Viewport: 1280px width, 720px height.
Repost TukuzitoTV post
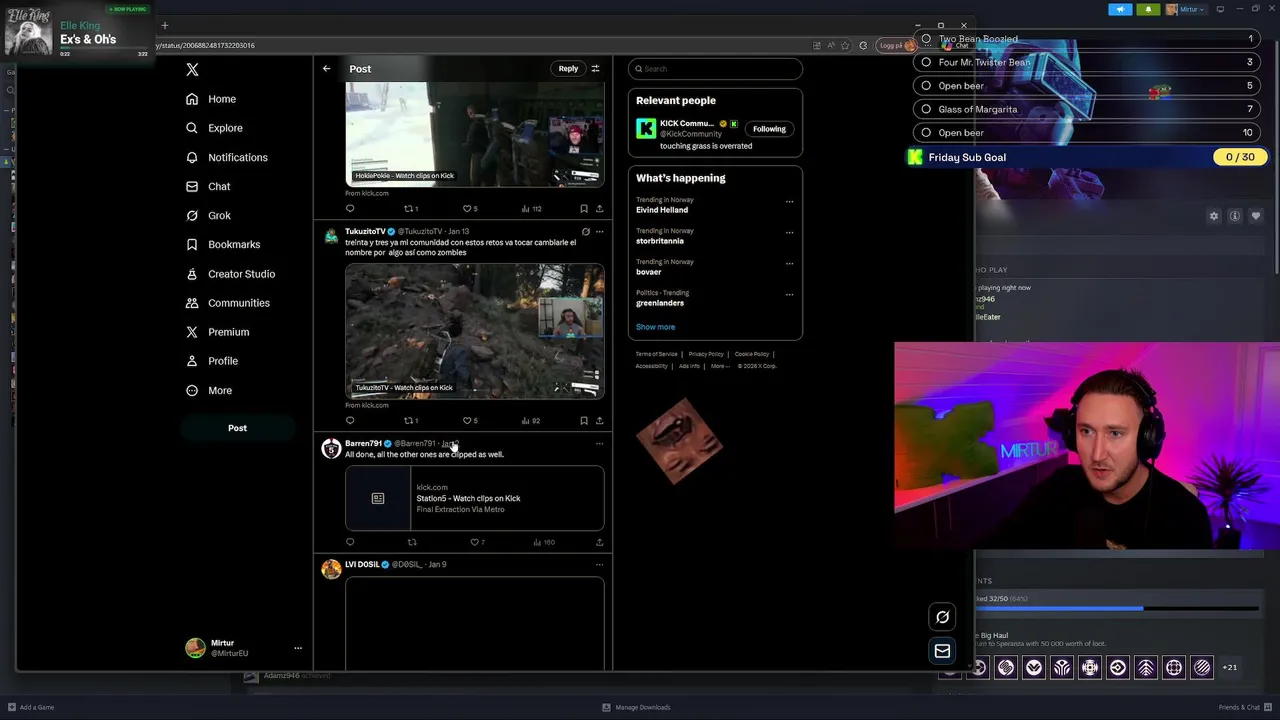coord(408,421)
